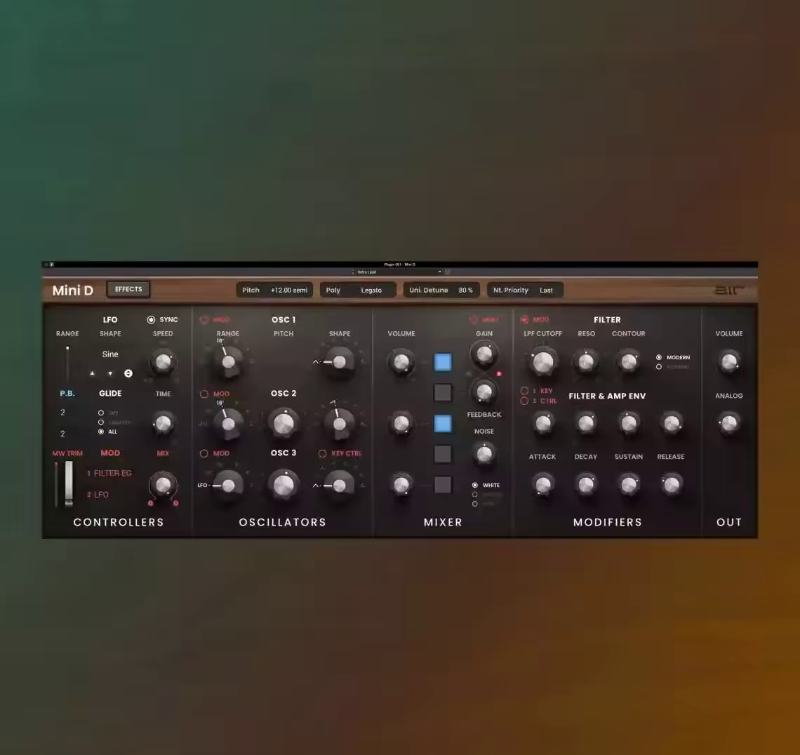Click the MOD Mix knob

tap(163, 485)
